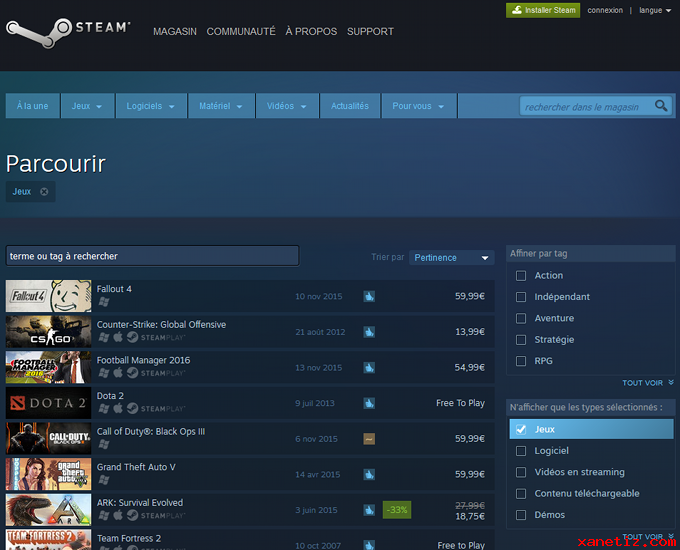Viewport: 680px width, 550px height.
Task: Open the Matériel dropdown menu
Action: (221, 106)
